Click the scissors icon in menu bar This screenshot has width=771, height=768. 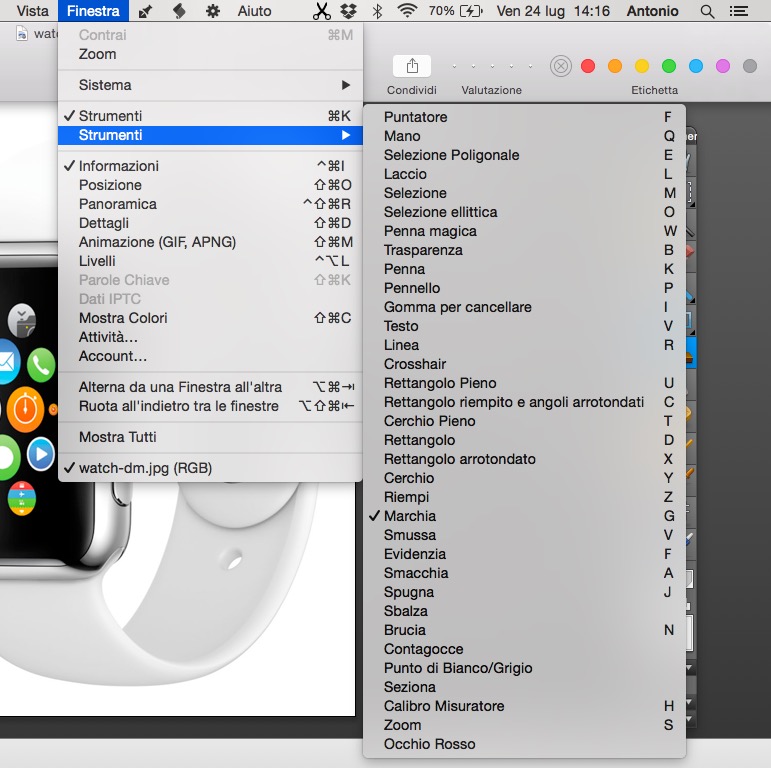tap(322, 11)
